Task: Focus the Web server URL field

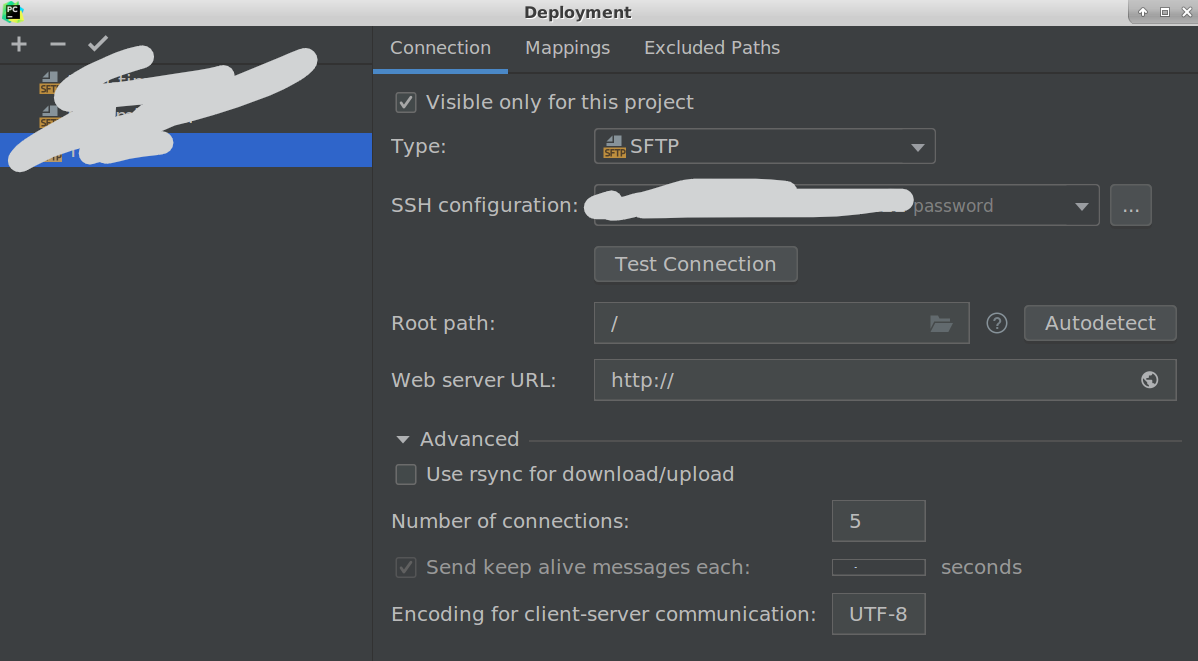Action: pos(885,380)
